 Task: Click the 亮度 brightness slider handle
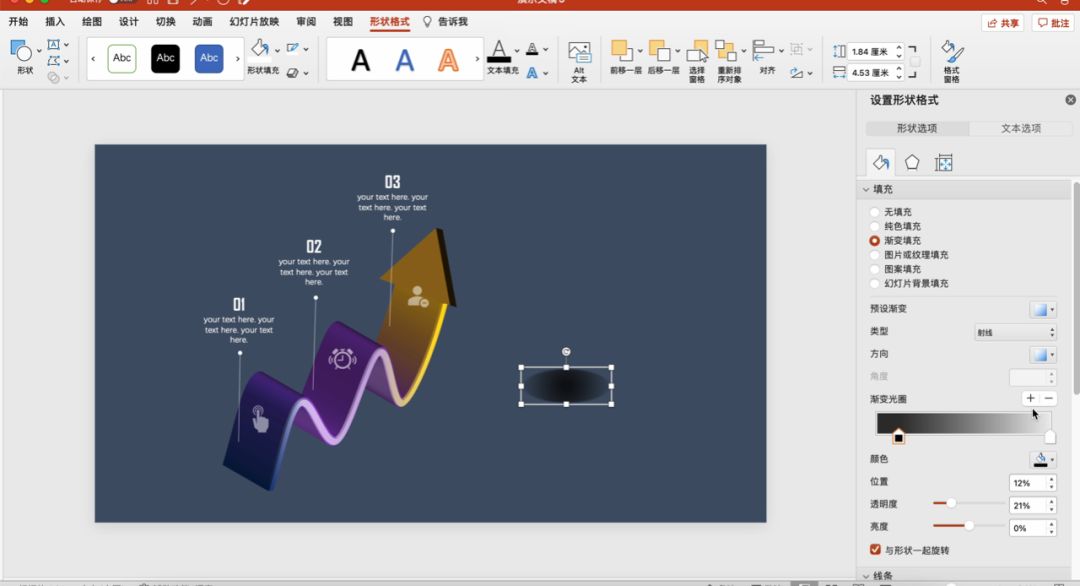tap(969, 526)
